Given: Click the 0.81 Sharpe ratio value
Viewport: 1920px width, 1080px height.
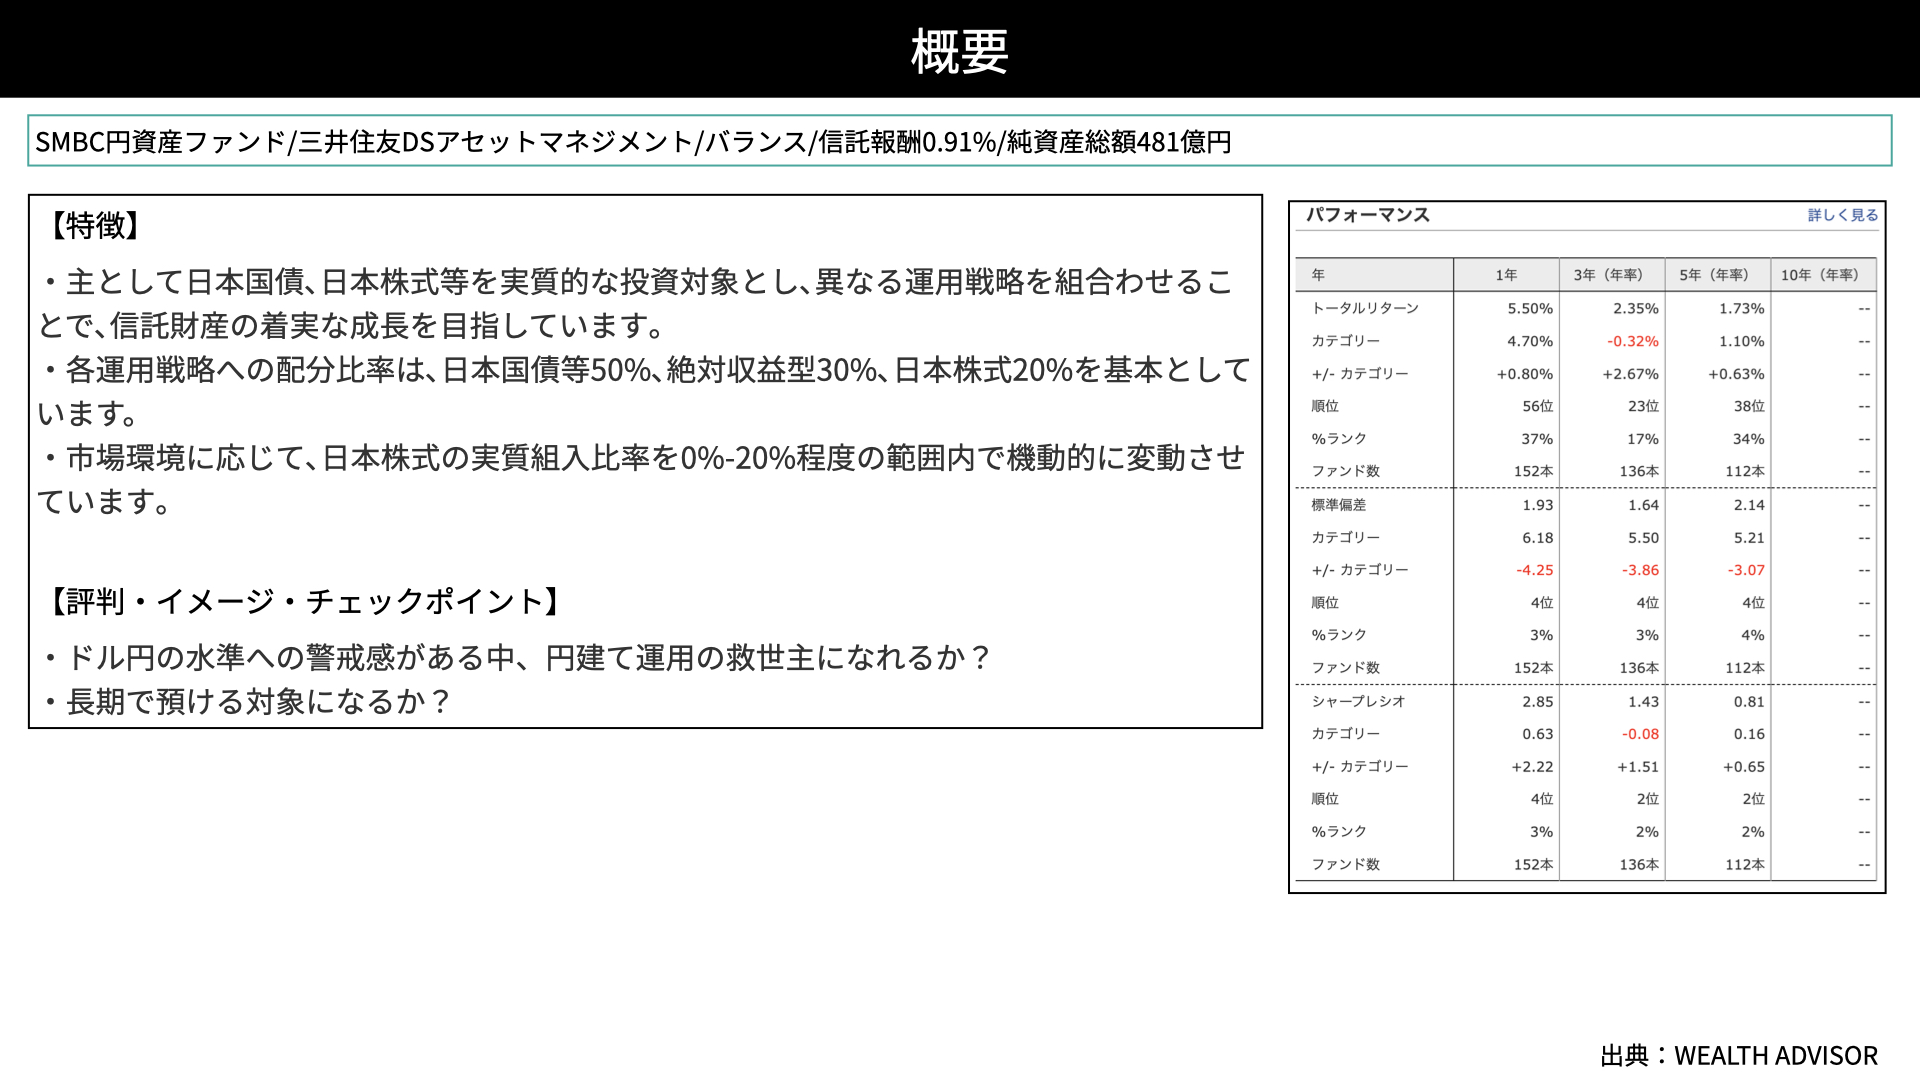Looking at the screenshot, I should click(x=1749, y=702).
